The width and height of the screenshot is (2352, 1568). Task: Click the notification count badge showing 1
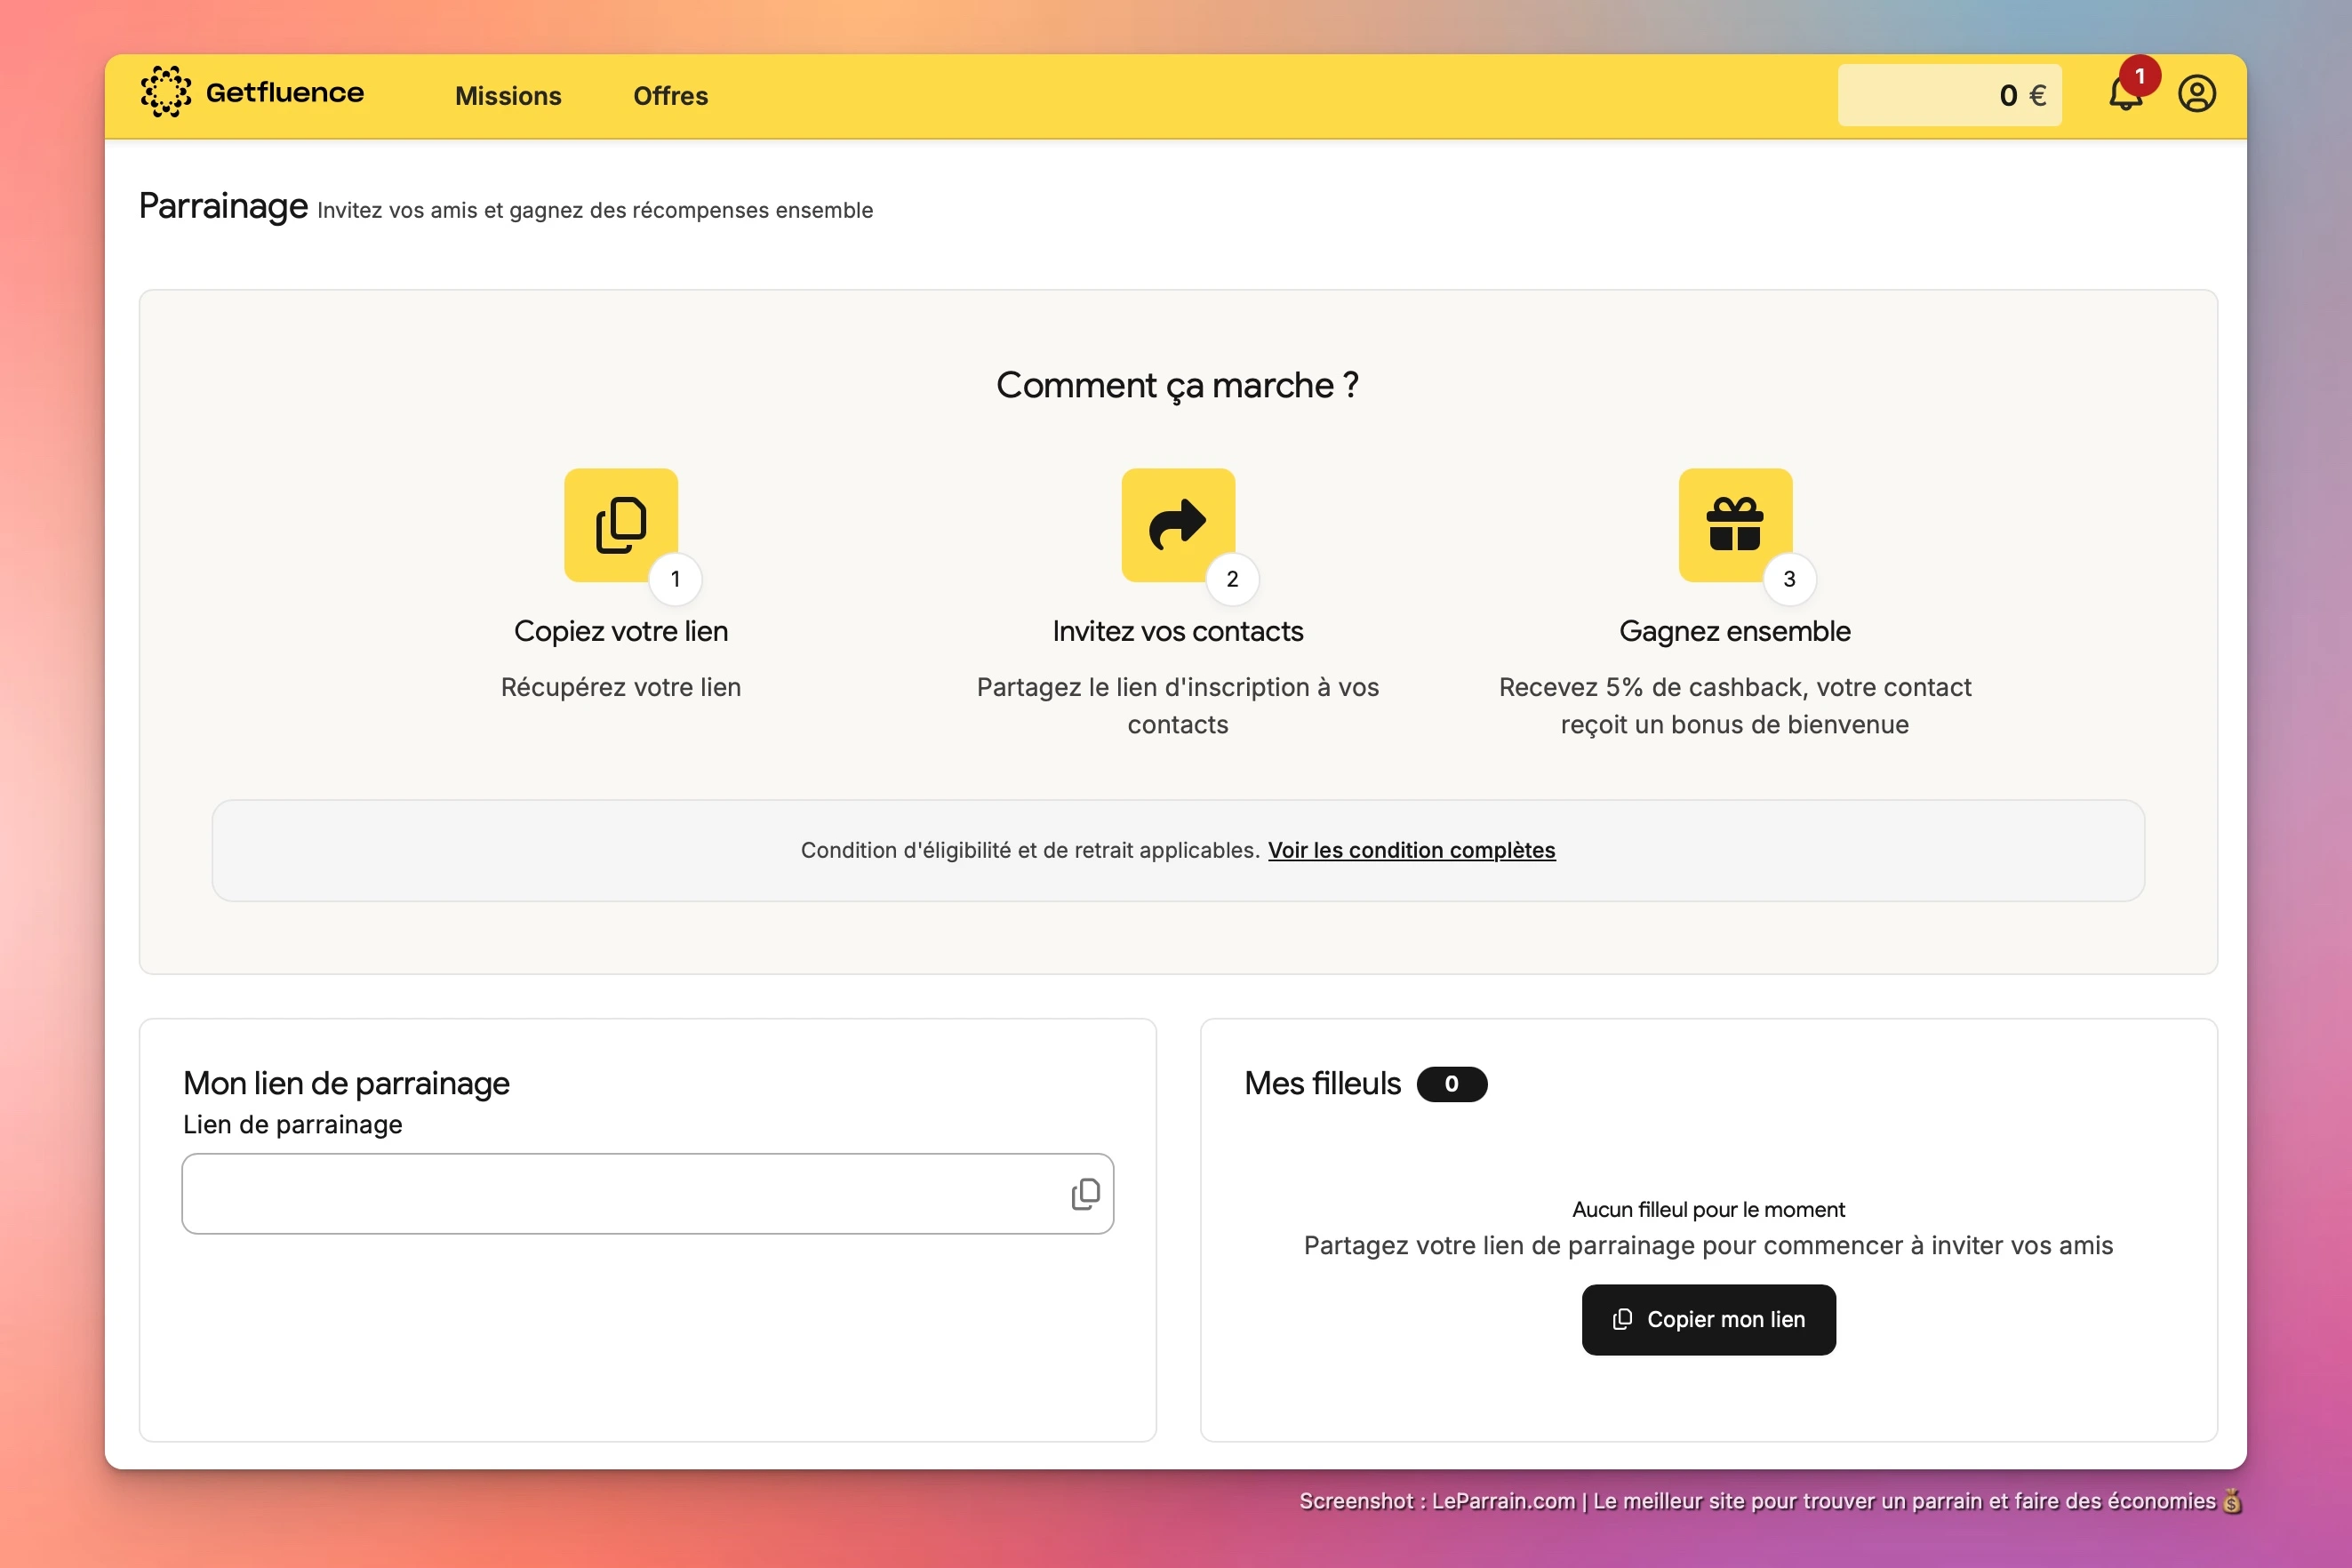click(x=2140, y=75)
